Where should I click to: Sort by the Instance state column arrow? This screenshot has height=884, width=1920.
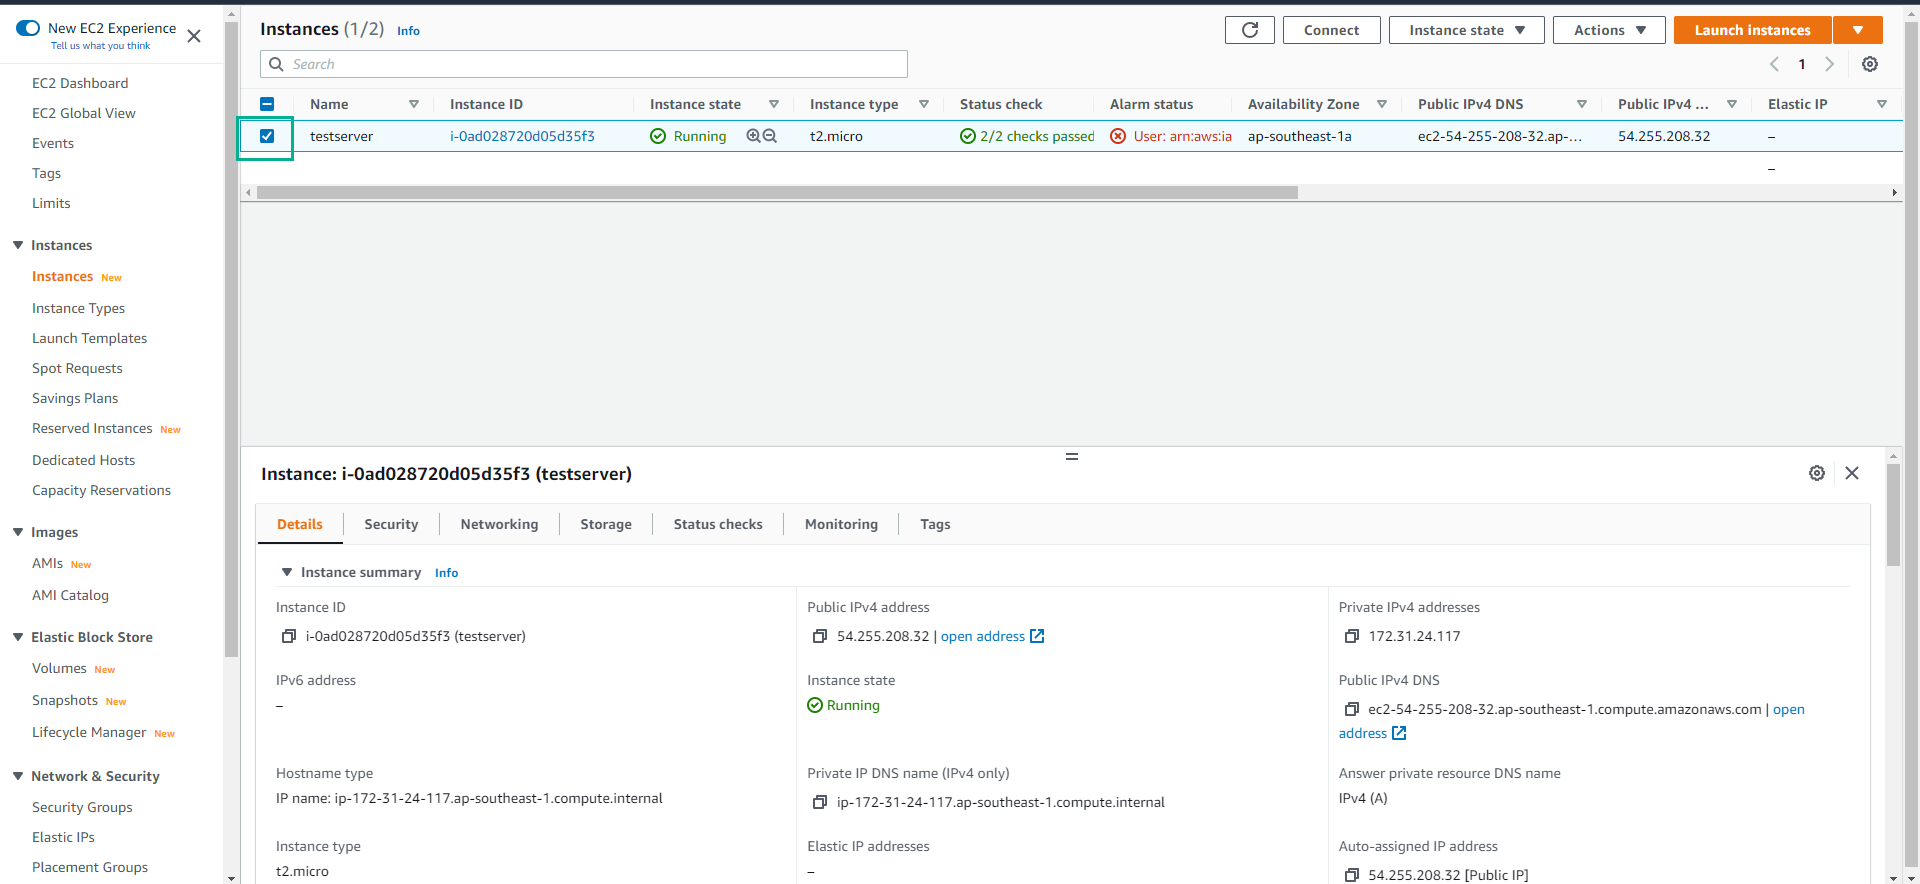coord(774,104)
